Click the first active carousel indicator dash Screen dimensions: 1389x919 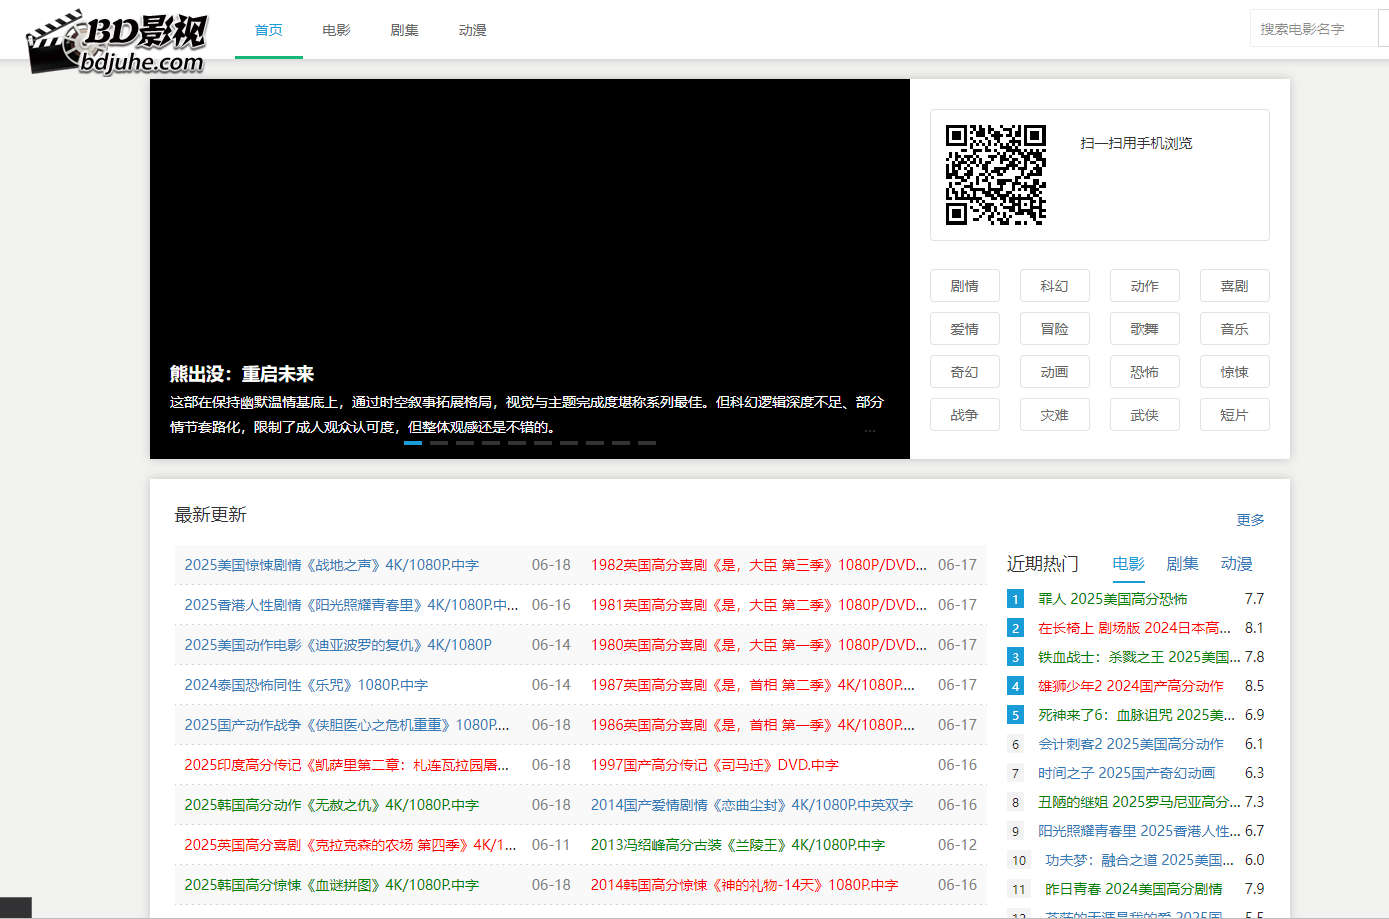coord(413,442)
